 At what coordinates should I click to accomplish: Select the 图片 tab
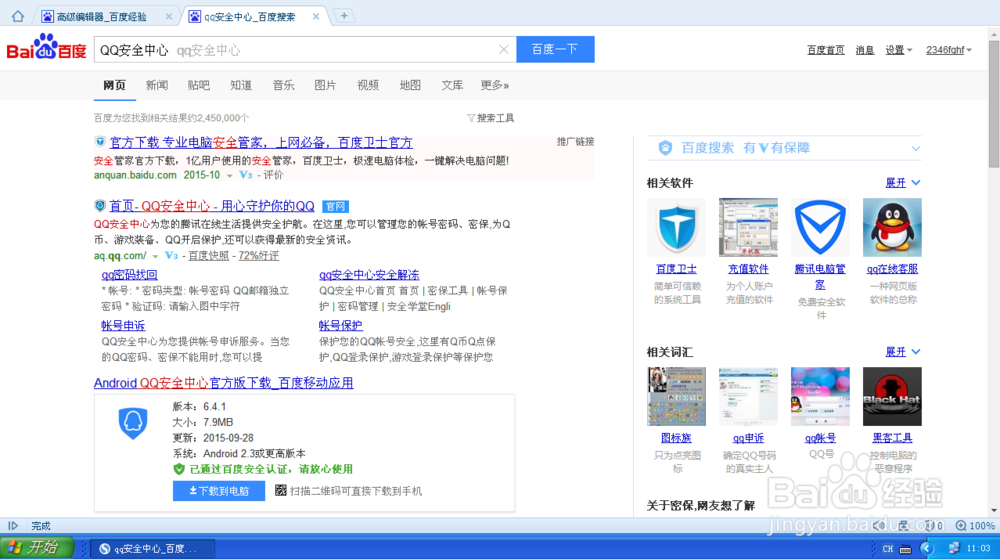(x=325, y=85)
